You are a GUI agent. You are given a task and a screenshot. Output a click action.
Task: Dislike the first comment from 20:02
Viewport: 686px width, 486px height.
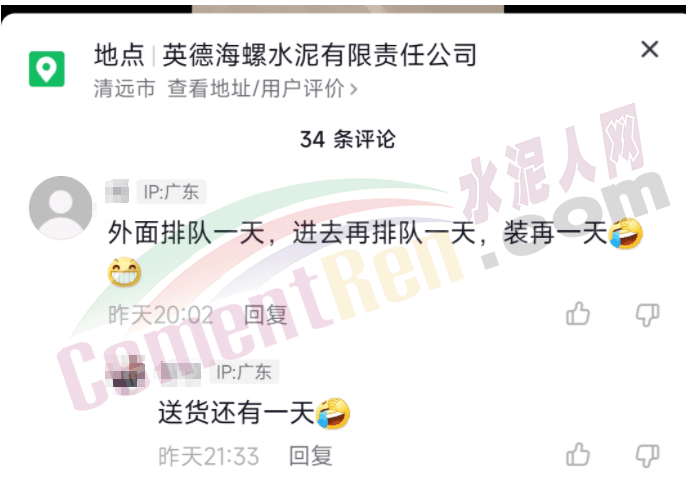pos(648,315)
